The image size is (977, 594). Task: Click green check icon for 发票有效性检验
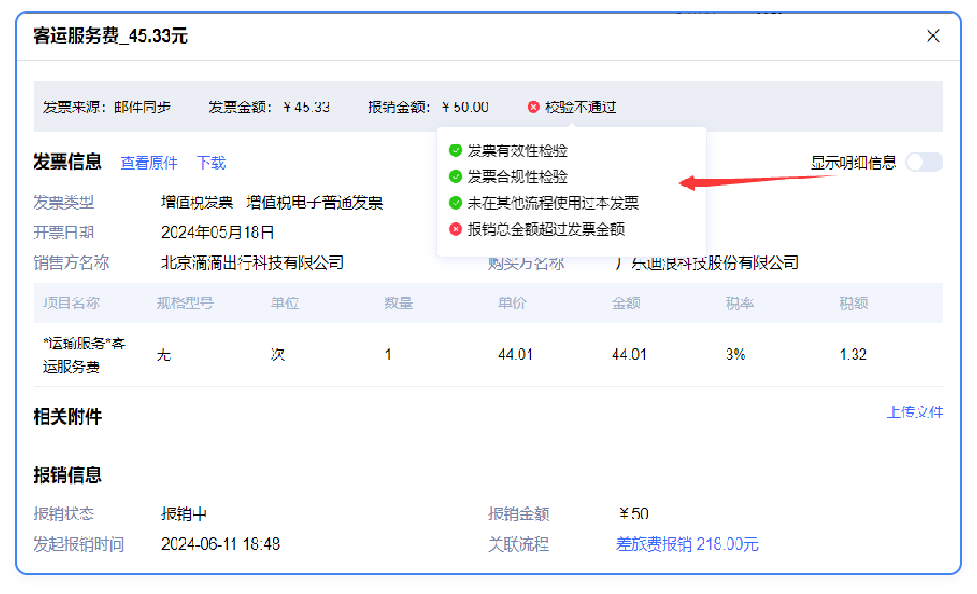click(455, 151)
